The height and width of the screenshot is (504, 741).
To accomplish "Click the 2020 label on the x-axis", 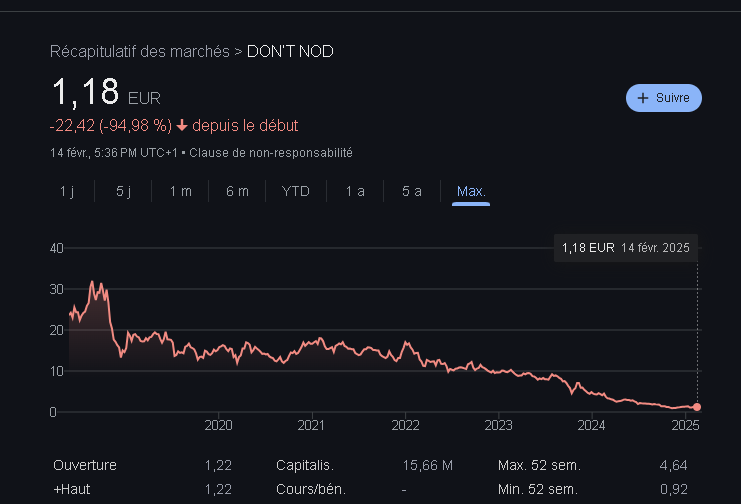I will (x=218, y=426).
